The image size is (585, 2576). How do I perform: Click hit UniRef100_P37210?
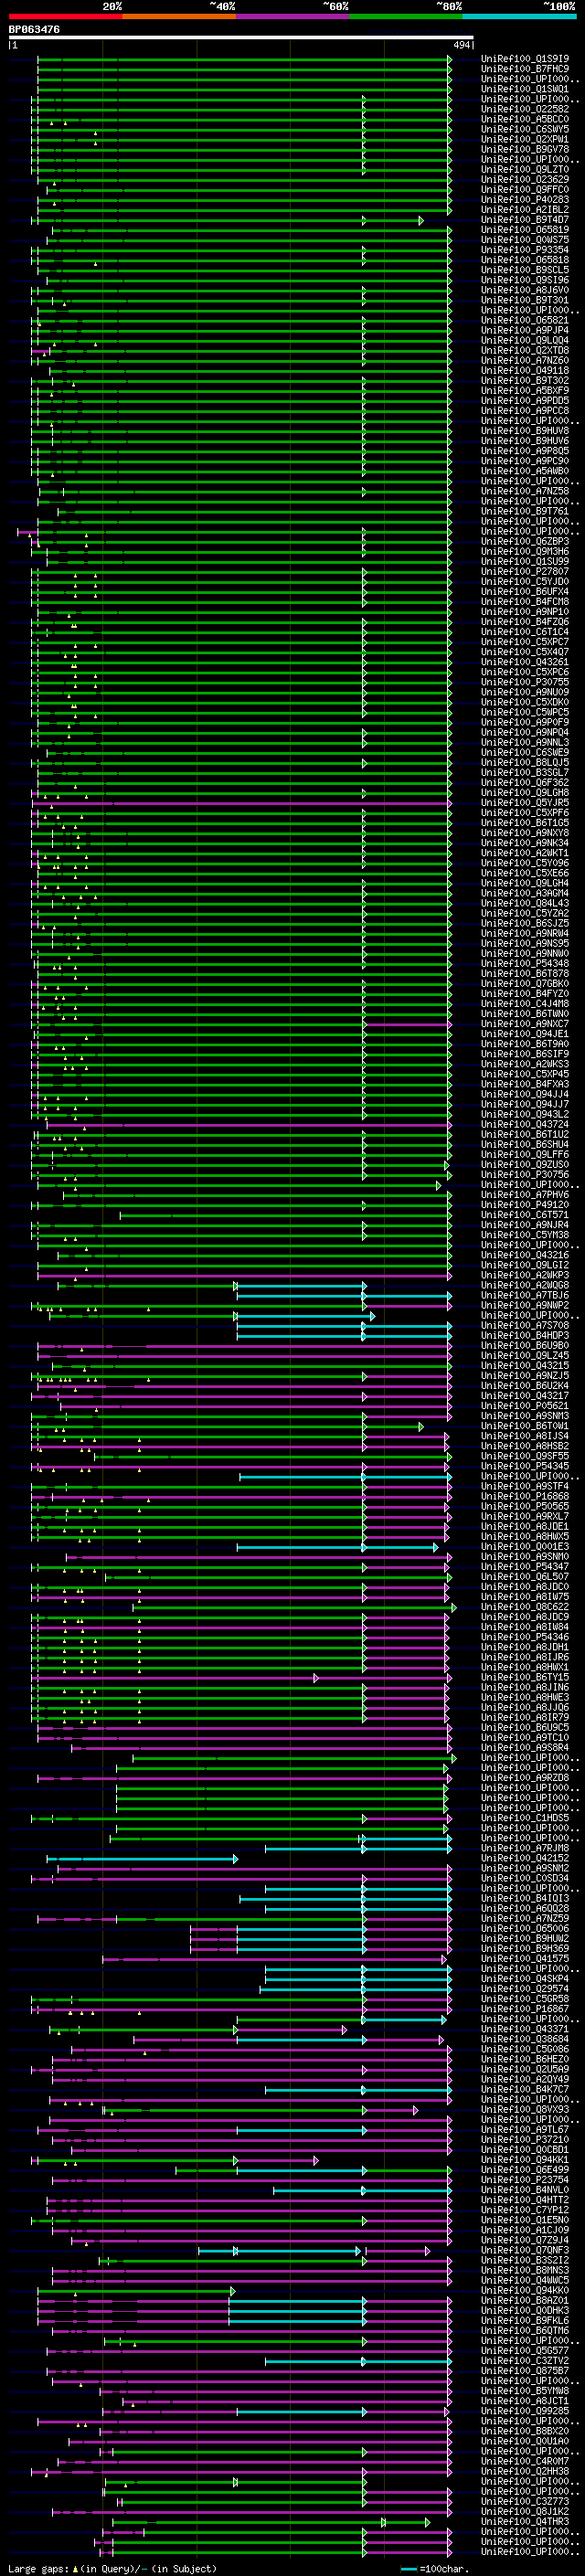(525, 2139)
